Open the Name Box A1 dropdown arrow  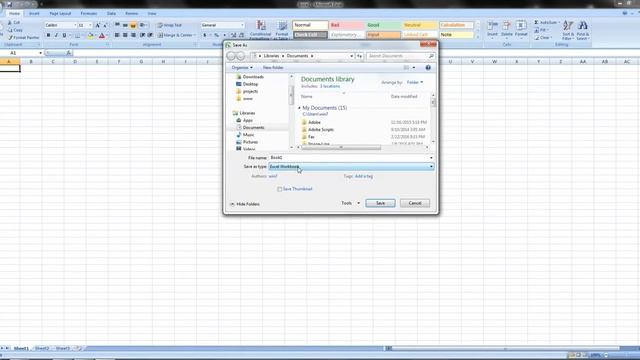tap(40, 53)
